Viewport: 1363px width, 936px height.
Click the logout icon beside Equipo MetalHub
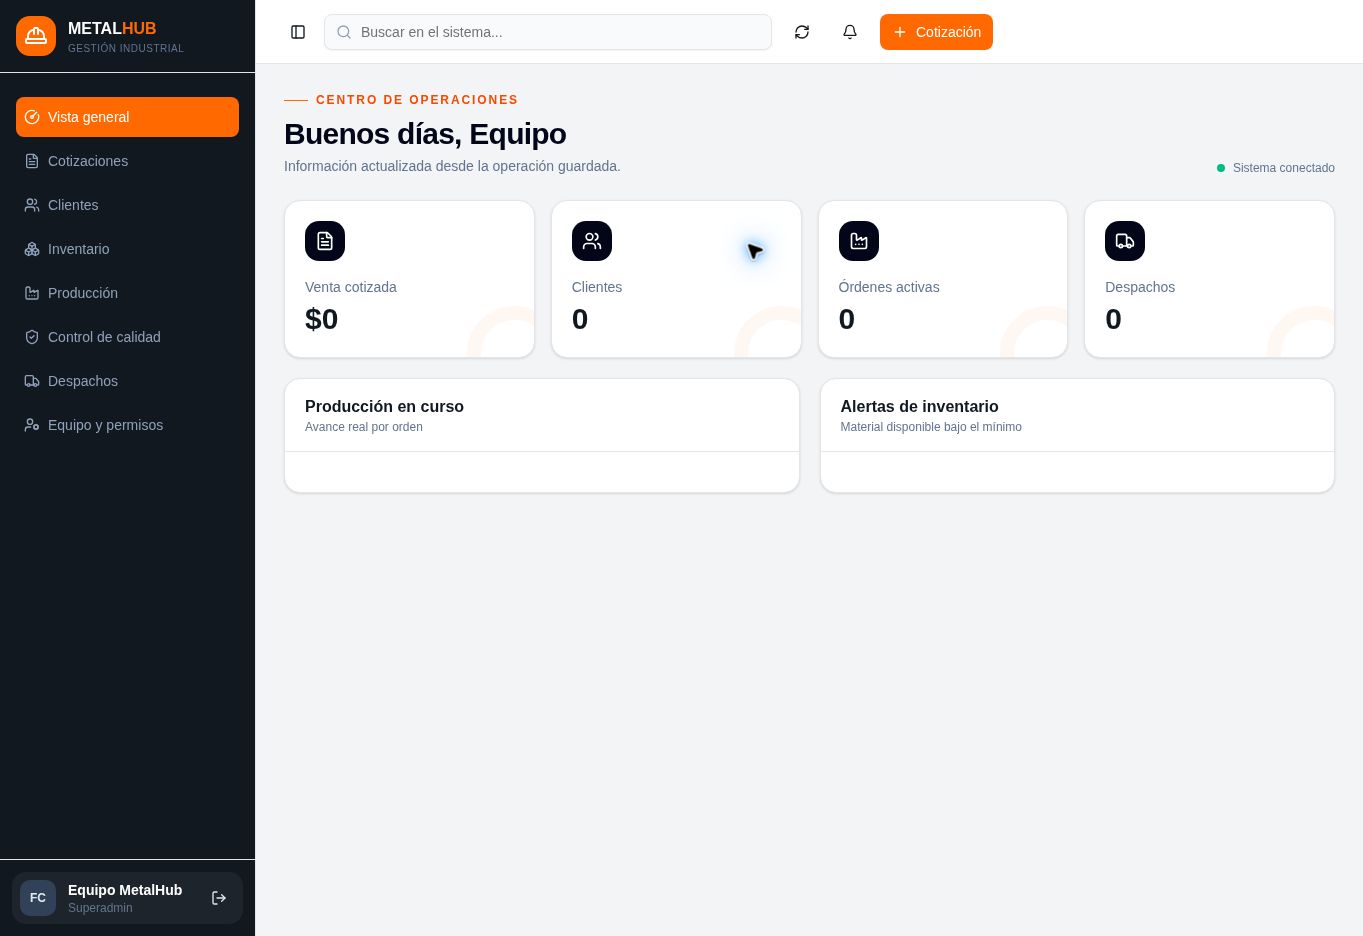(x=219, y=898)
